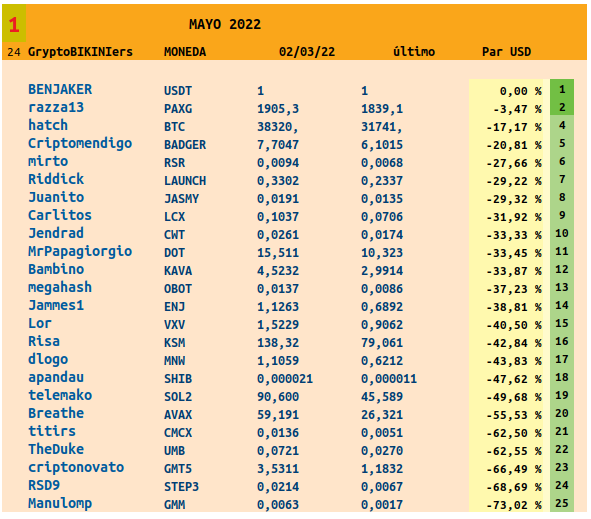Select the Criptomendigo player name
Image resolution: width=591 pixels, height=519 pixels.
click(80, 144)
